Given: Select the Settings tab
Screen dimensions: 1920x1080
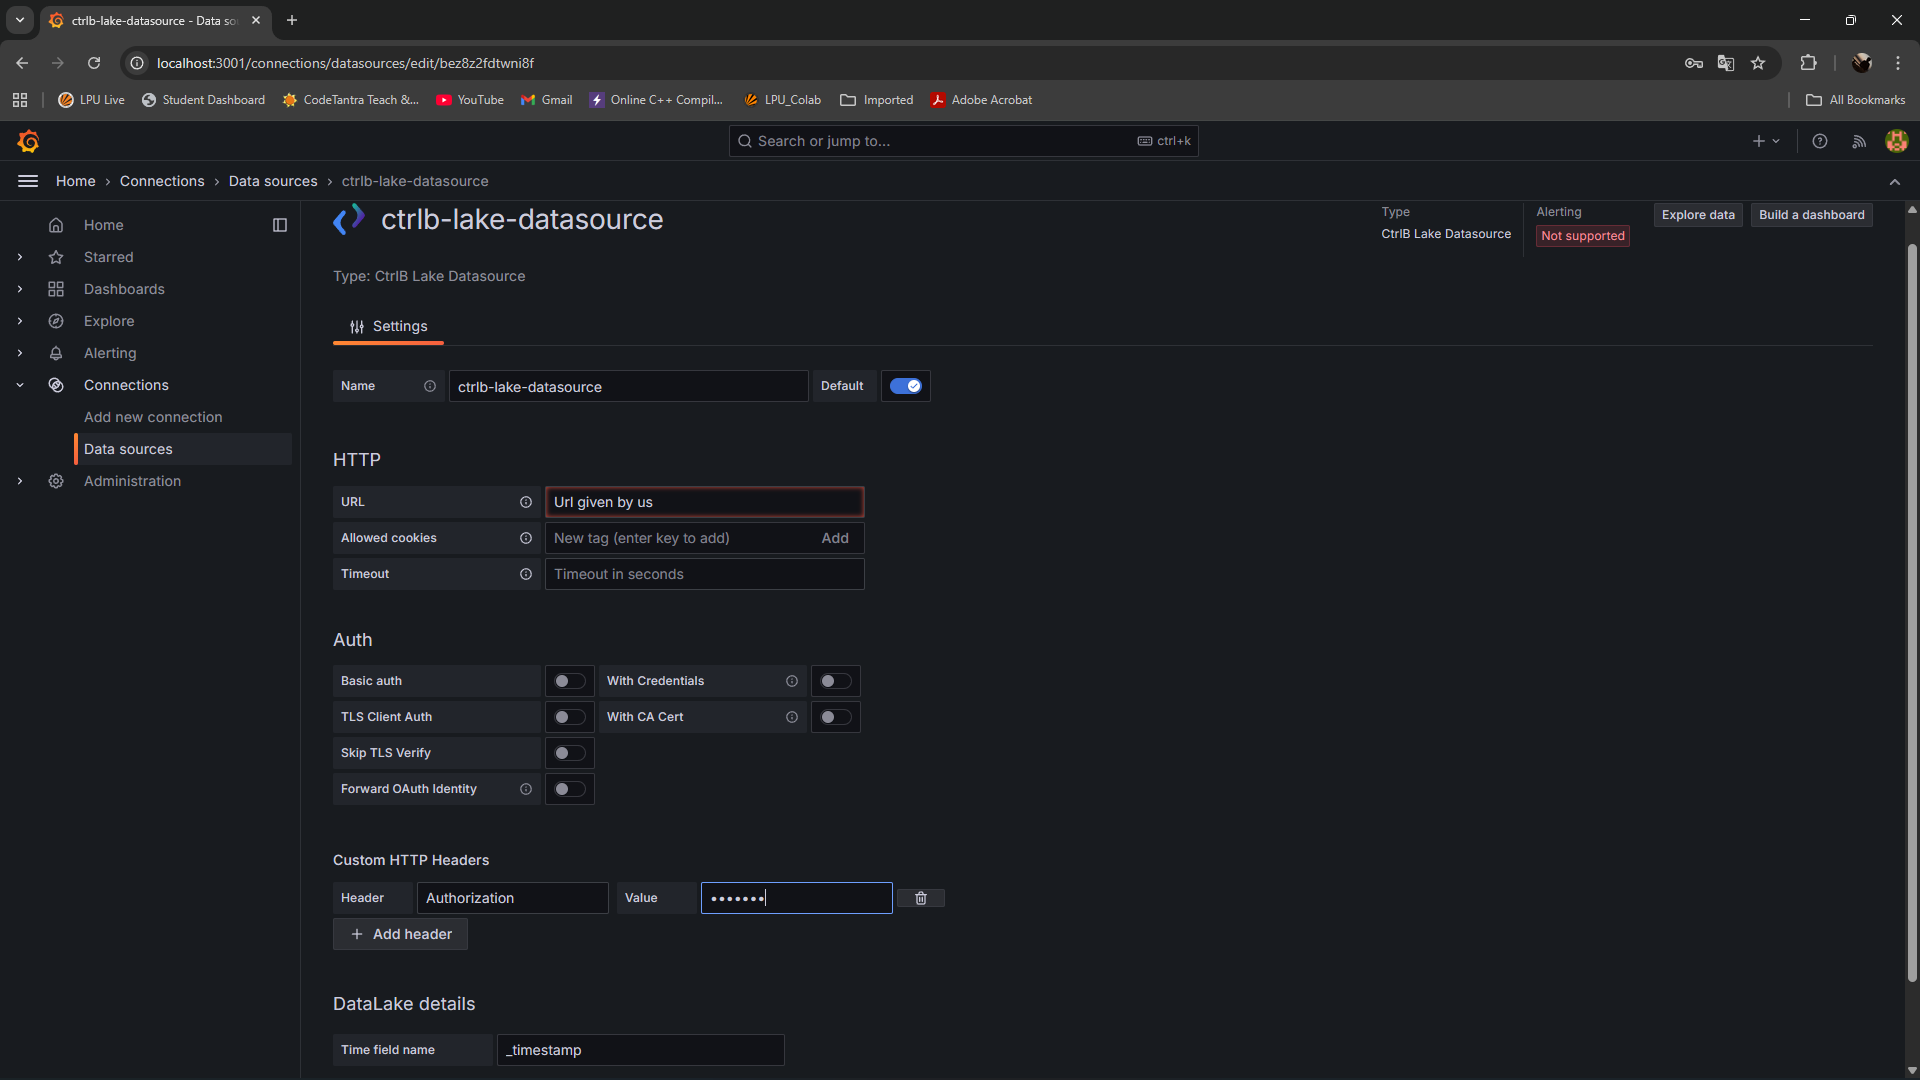Looking at the screenshot, I should click(388, 326).
